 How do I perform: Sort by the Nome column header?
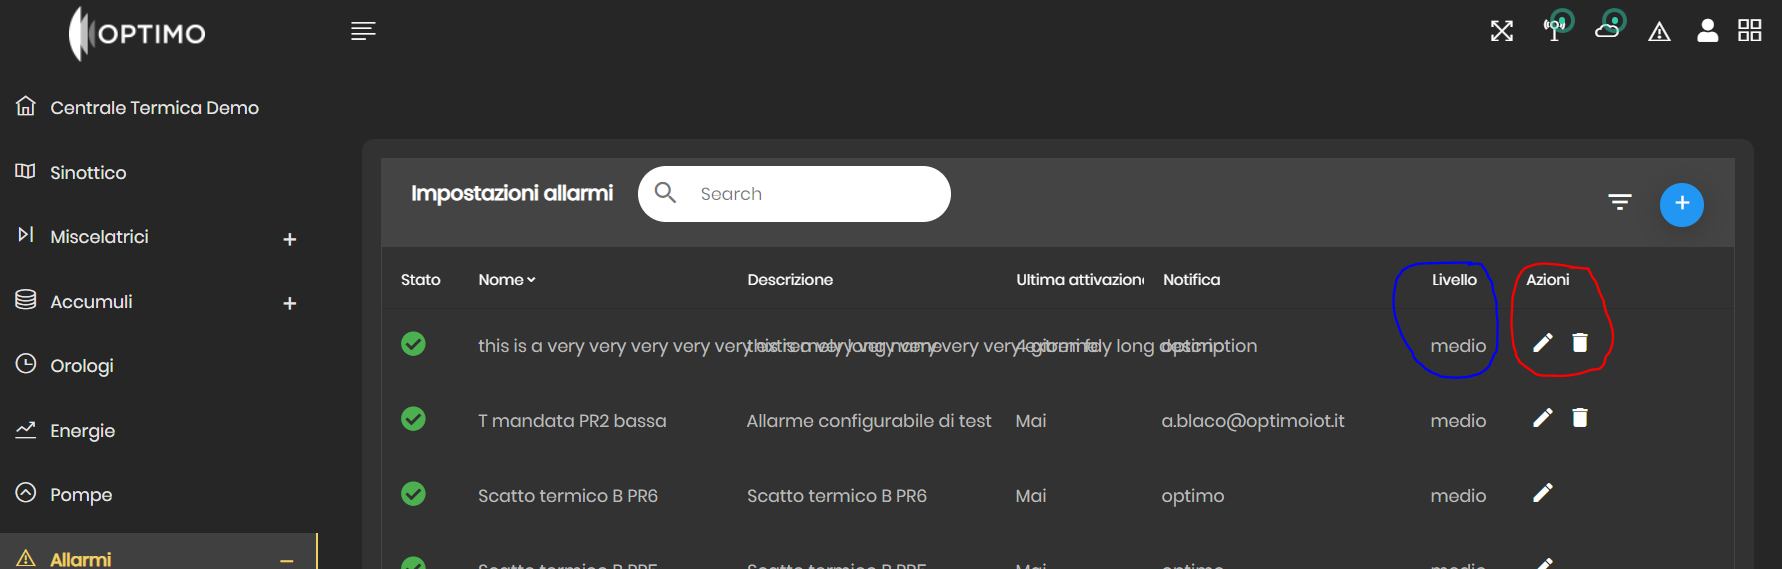[507, 280]
